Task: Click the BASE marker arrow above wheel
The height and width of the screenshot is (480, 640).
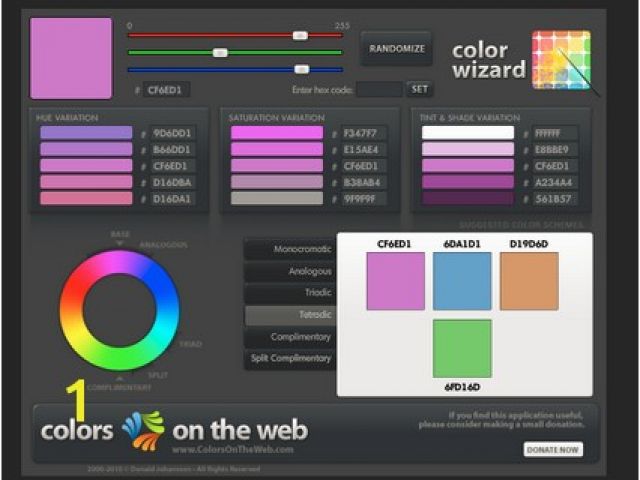Action: pyautogui.click(x=120, y=243)
